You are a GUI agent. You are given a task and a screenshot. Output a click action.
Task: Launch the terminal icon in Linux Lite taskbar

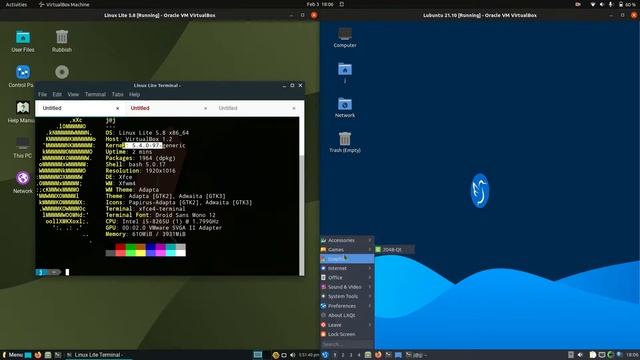click(58, 355)
